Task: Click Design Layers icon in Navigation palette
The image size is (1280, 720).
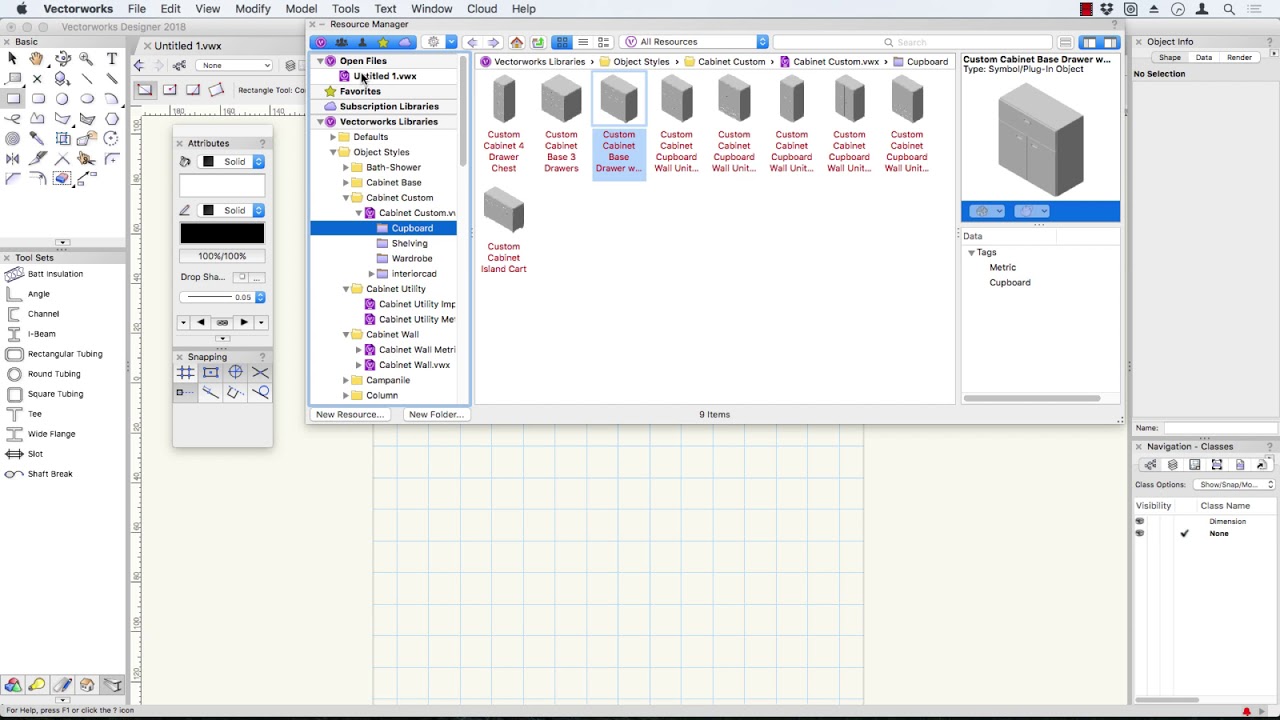Action: pyautogui.click(x=1173, y=465)
